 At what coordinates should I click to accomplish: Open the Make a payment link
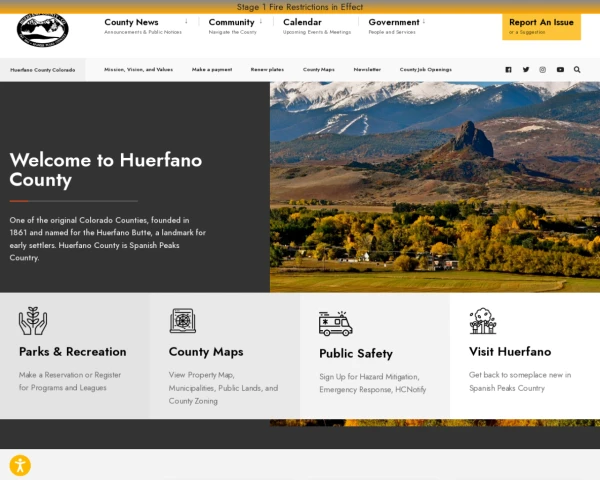click(x=212, y=70)
